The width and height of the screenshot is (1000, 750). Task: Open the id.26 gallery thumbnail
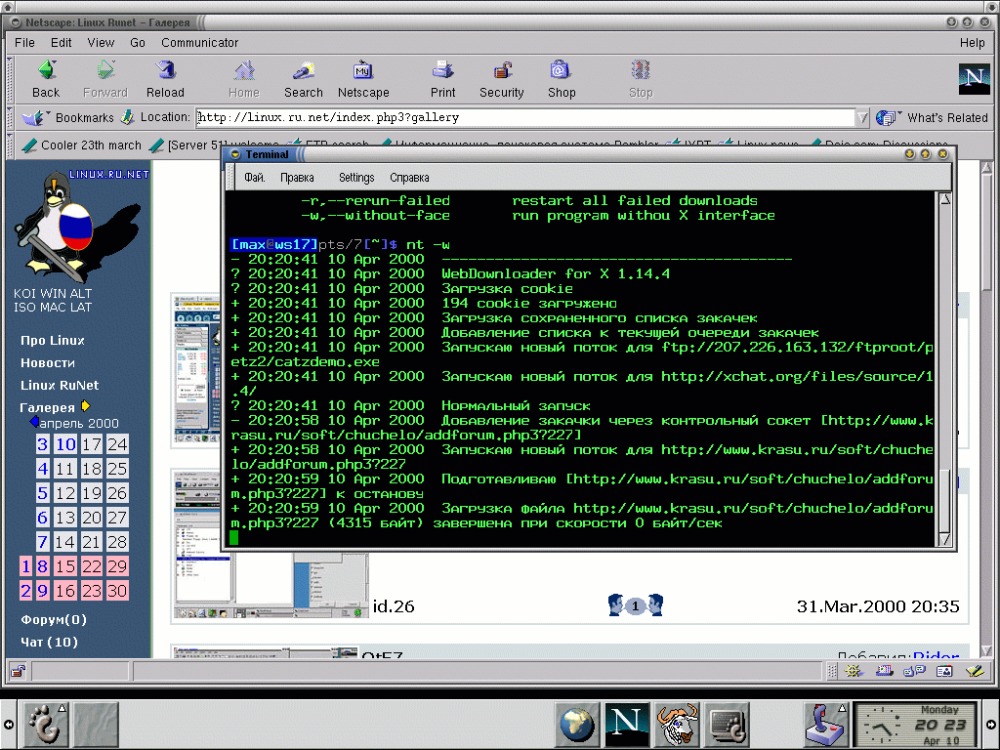click(272, 544)
